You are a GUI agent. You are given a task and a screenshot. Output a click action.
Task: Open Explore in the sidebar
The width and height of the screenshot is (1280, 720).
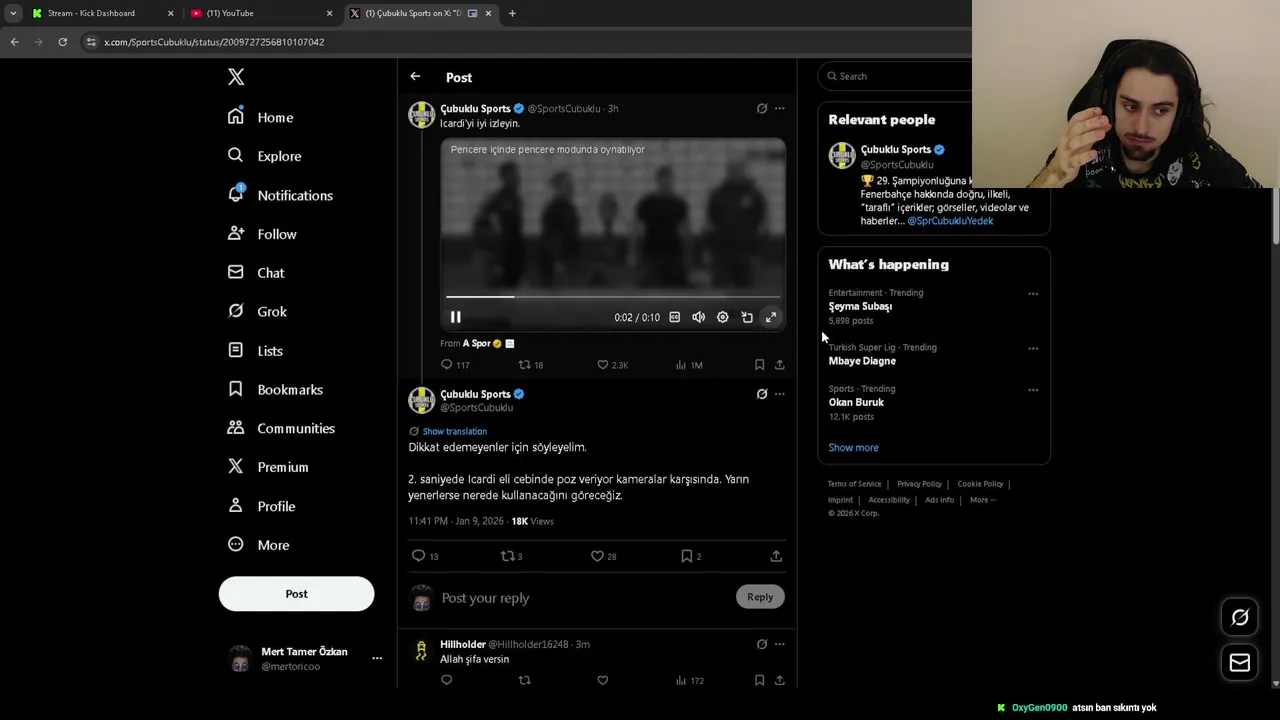click(264, 156)
